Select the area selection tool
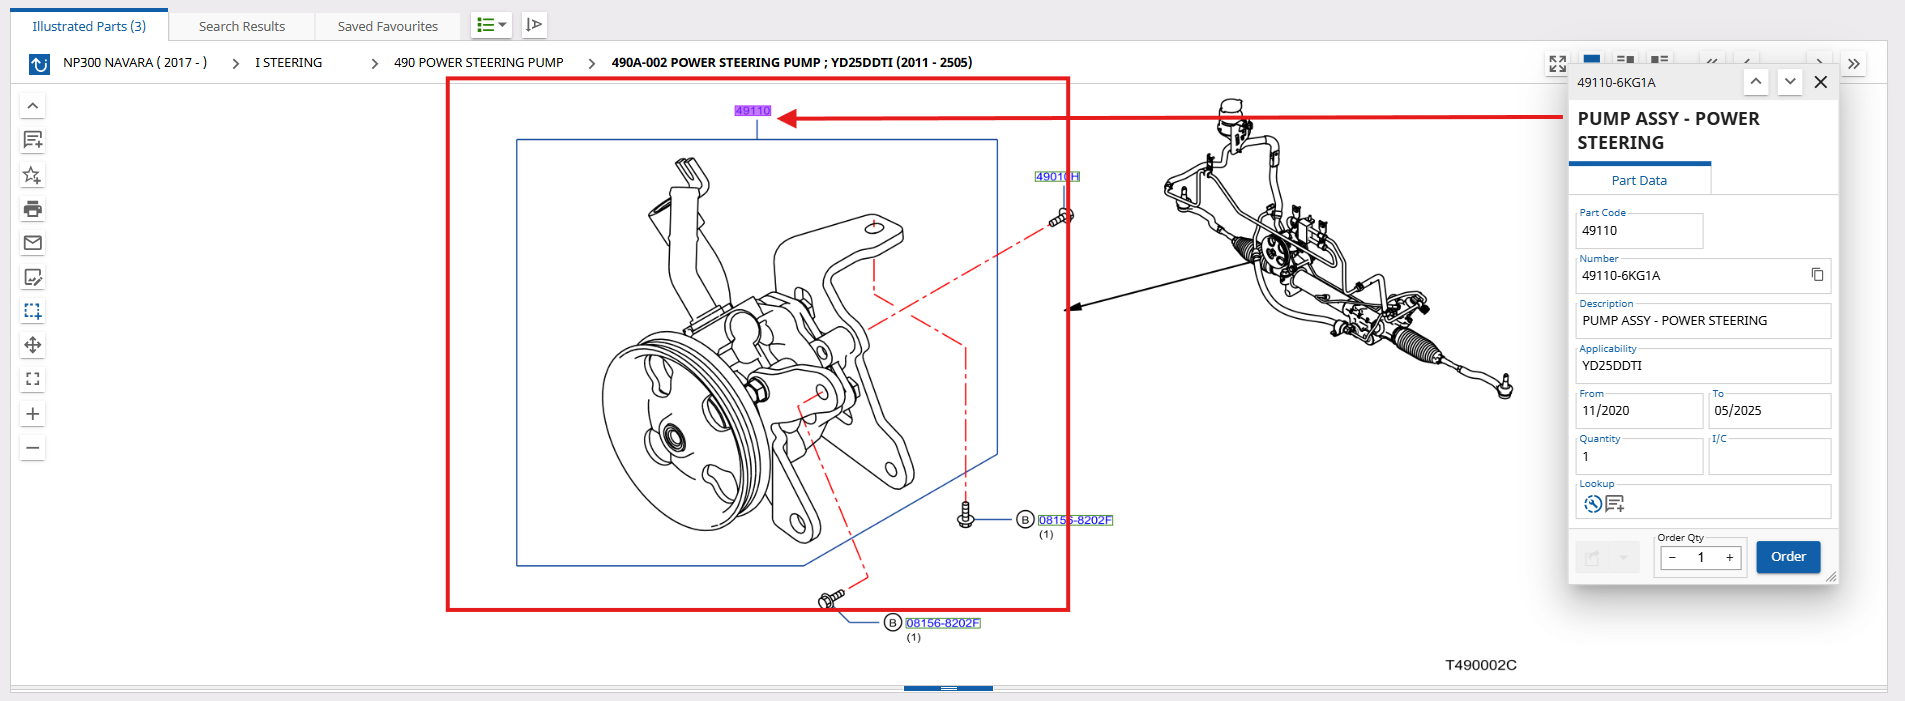This screenshot has width=1905, height=701. tap(33, 311)
